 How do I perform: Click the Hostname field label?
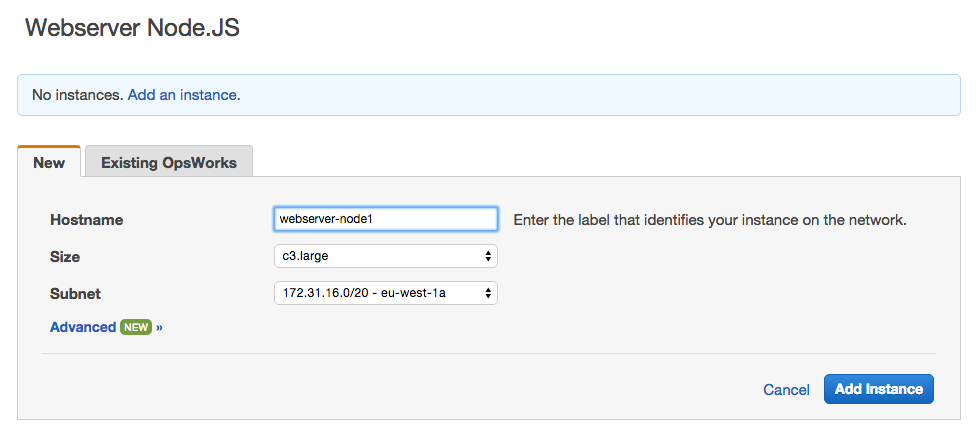(86, 220)
